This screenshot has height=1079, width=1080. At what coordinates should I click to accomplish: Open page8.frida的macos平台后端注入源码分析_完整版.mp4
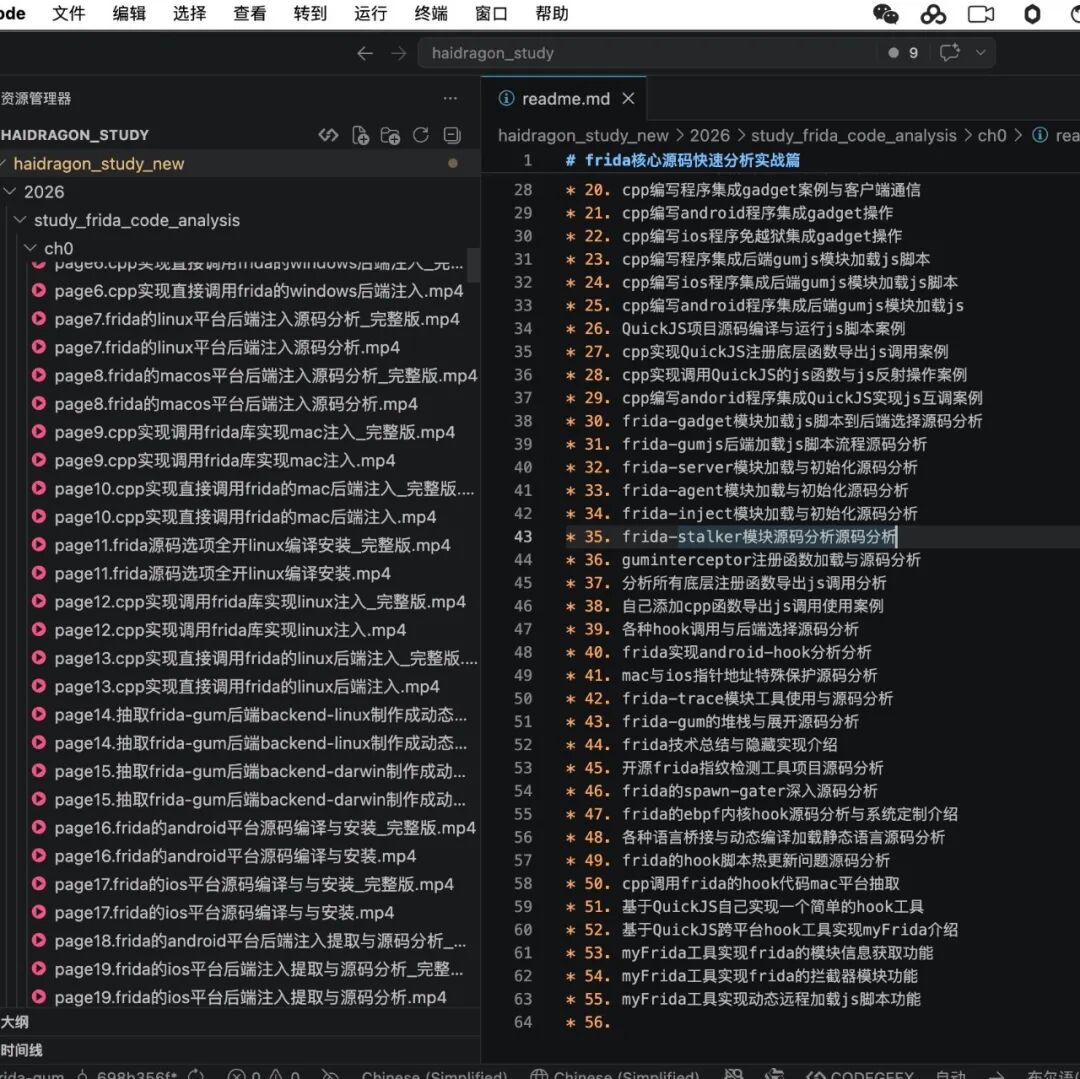266,375
